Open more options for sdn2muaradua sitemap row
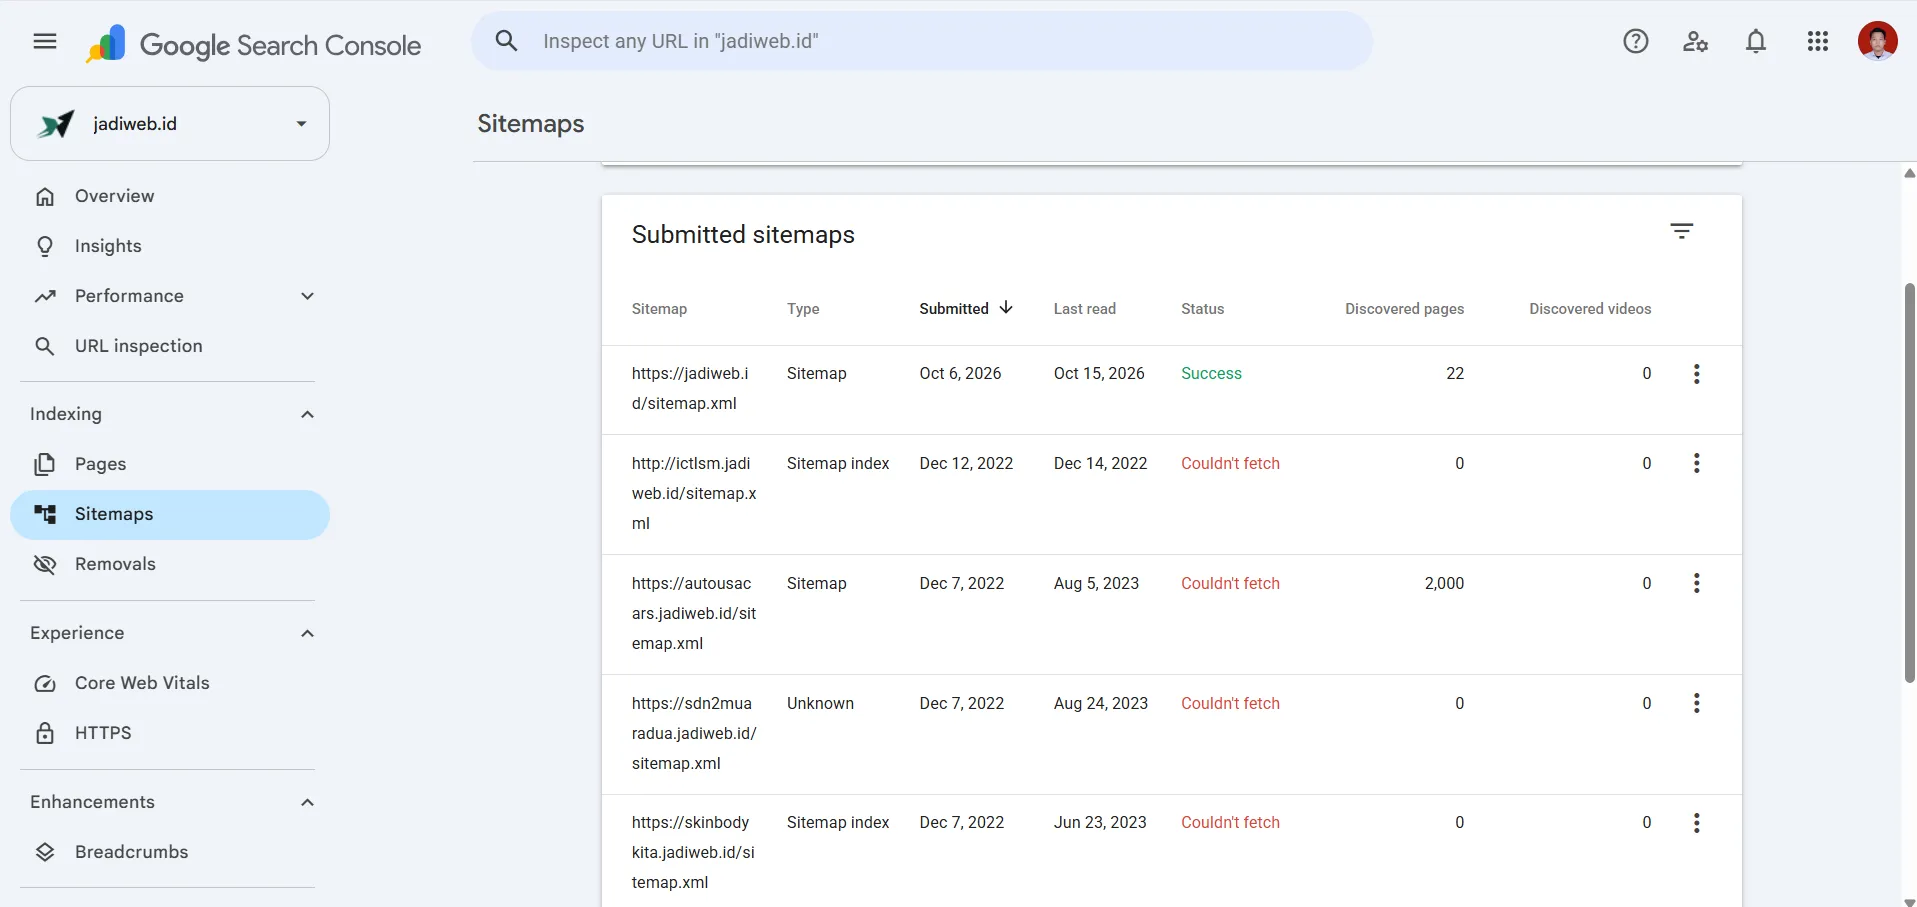 click(1697, 703)
